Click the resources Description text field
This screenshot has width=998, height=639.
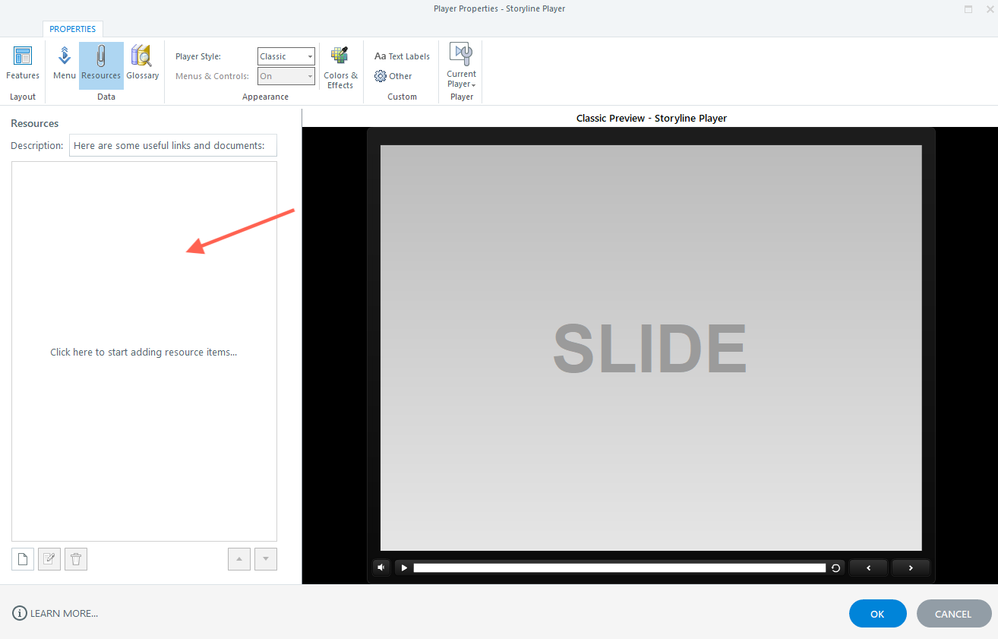coord(172,146)
